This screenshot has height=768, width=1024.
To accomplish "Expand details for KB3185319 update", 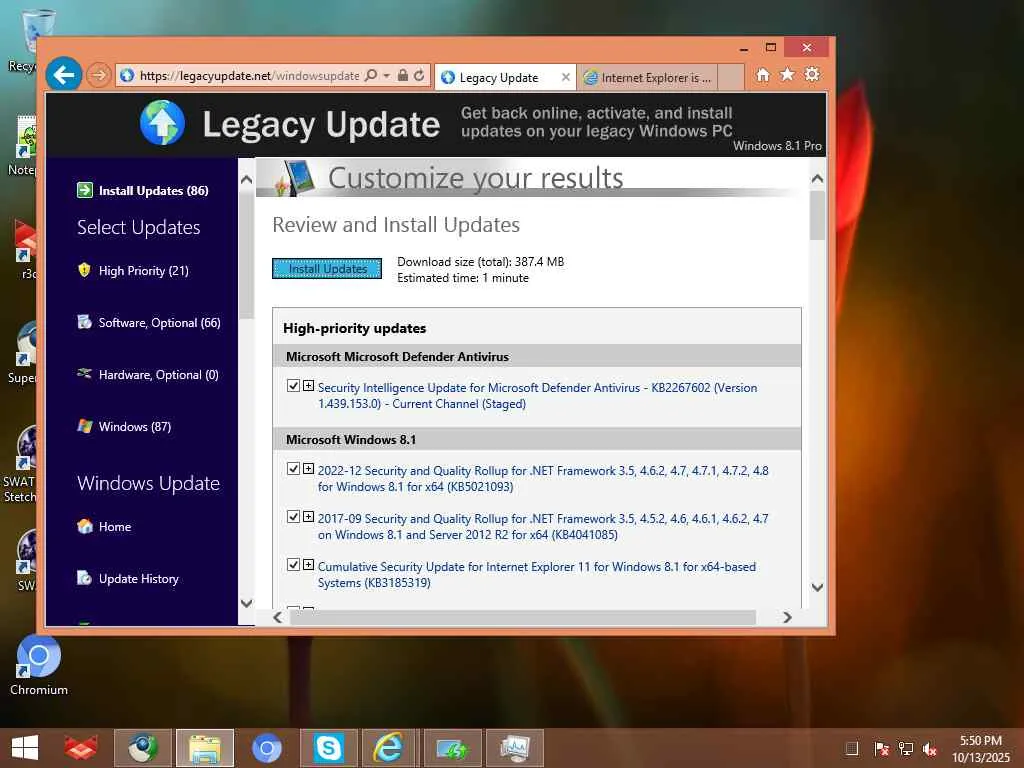I will tap(308, 564).
